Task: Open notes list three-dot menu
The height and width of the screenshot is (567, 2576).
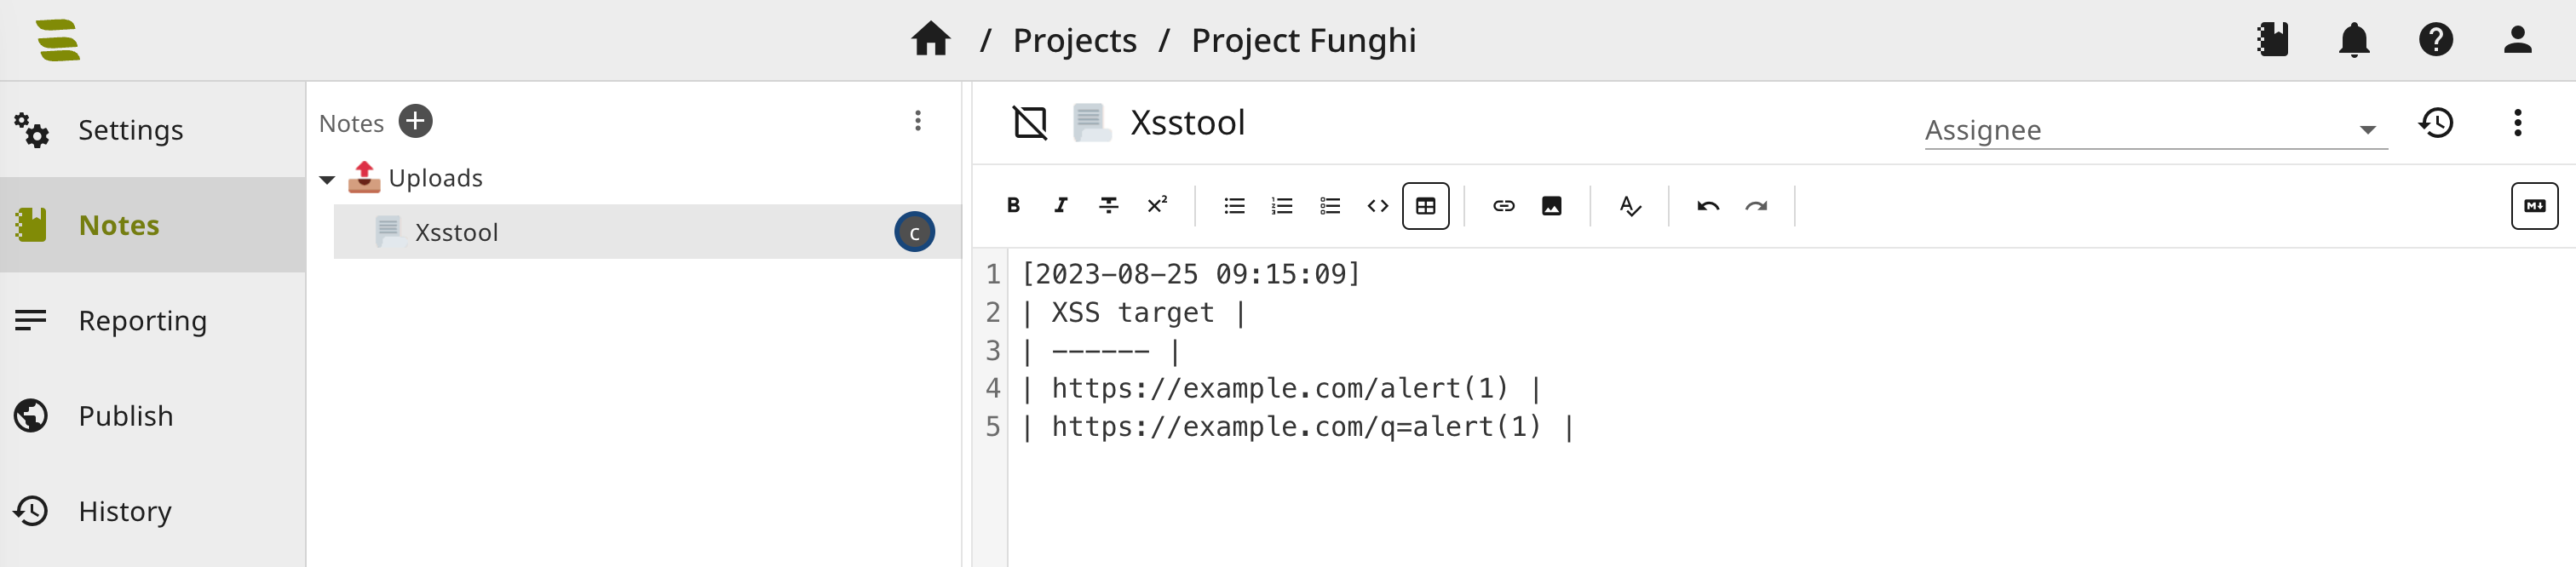Action: point(917,121)
